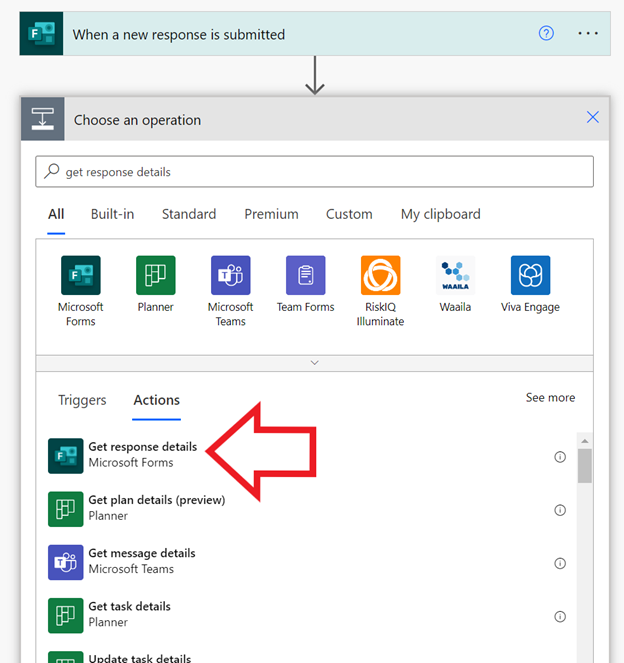
Task: Choose the Microsoft Teams connector icon
Action: (230, 275)
